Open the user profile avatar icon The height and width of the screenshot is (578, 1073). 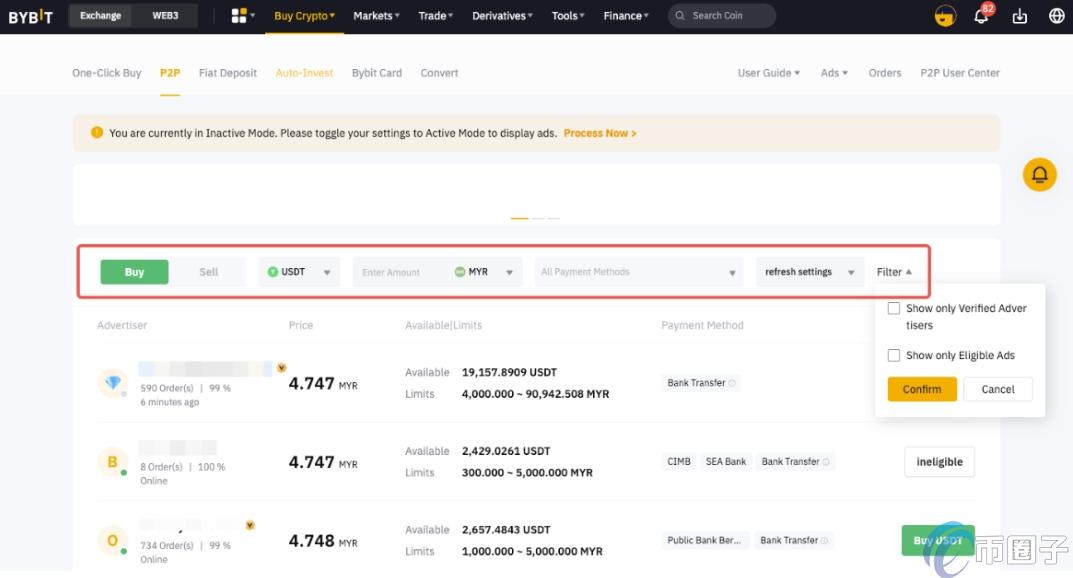(945, 17)
